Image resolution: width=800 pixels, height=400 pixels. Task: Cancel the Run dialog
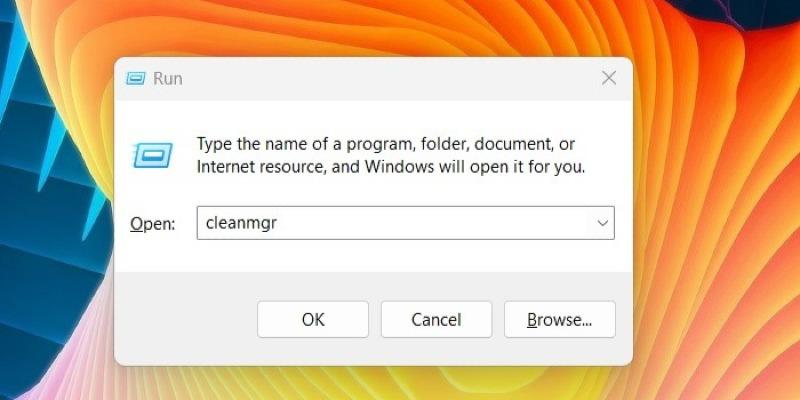[436, 319]
